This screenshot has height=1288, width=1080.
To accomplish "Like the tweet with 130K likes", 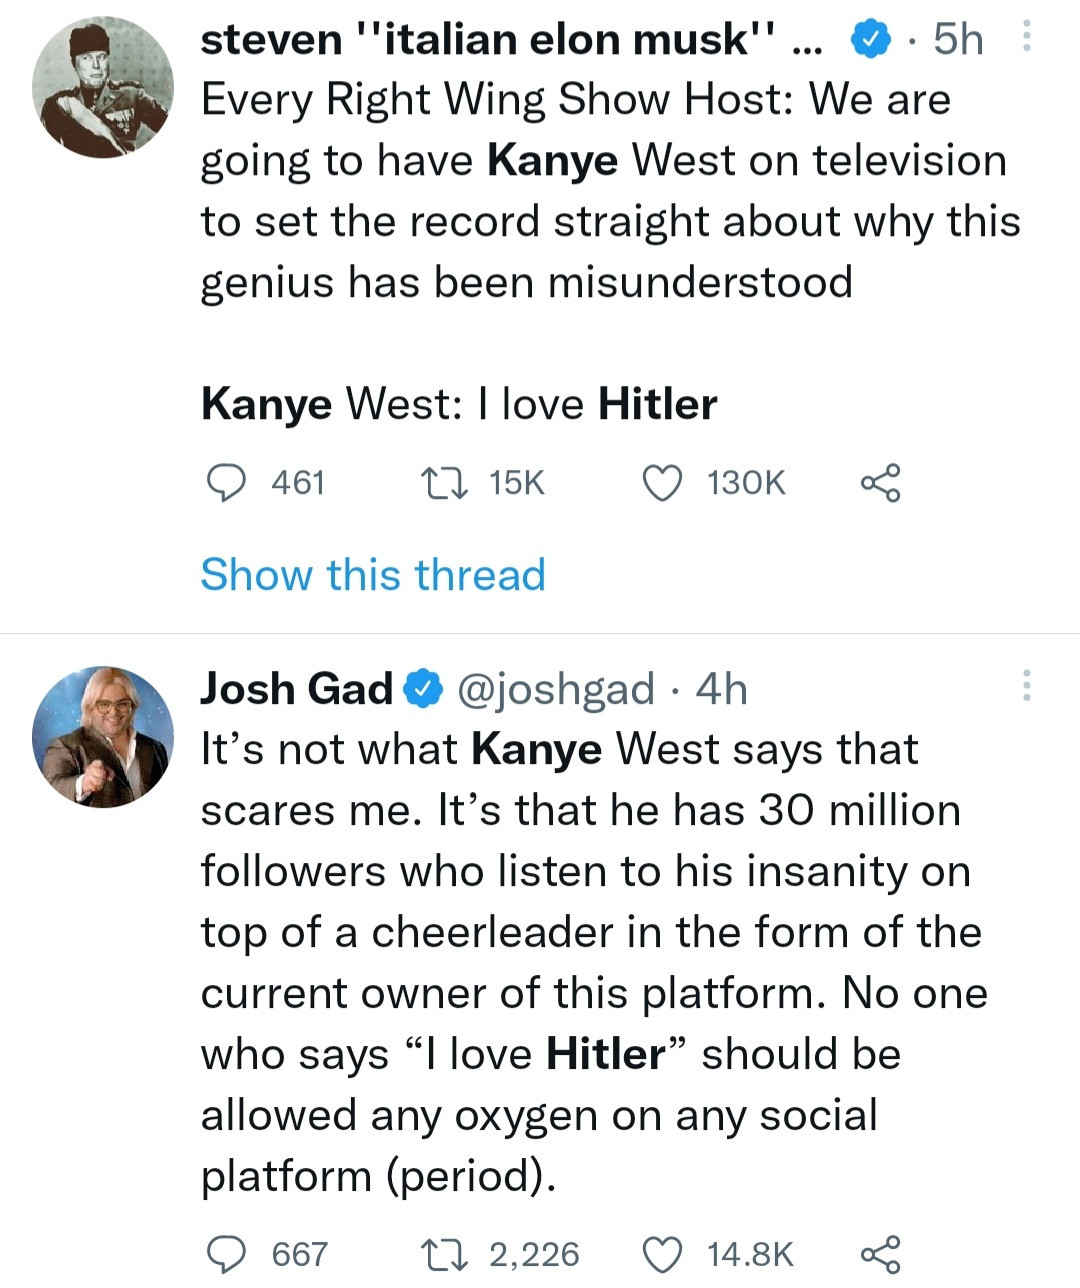I will [661, 483].
